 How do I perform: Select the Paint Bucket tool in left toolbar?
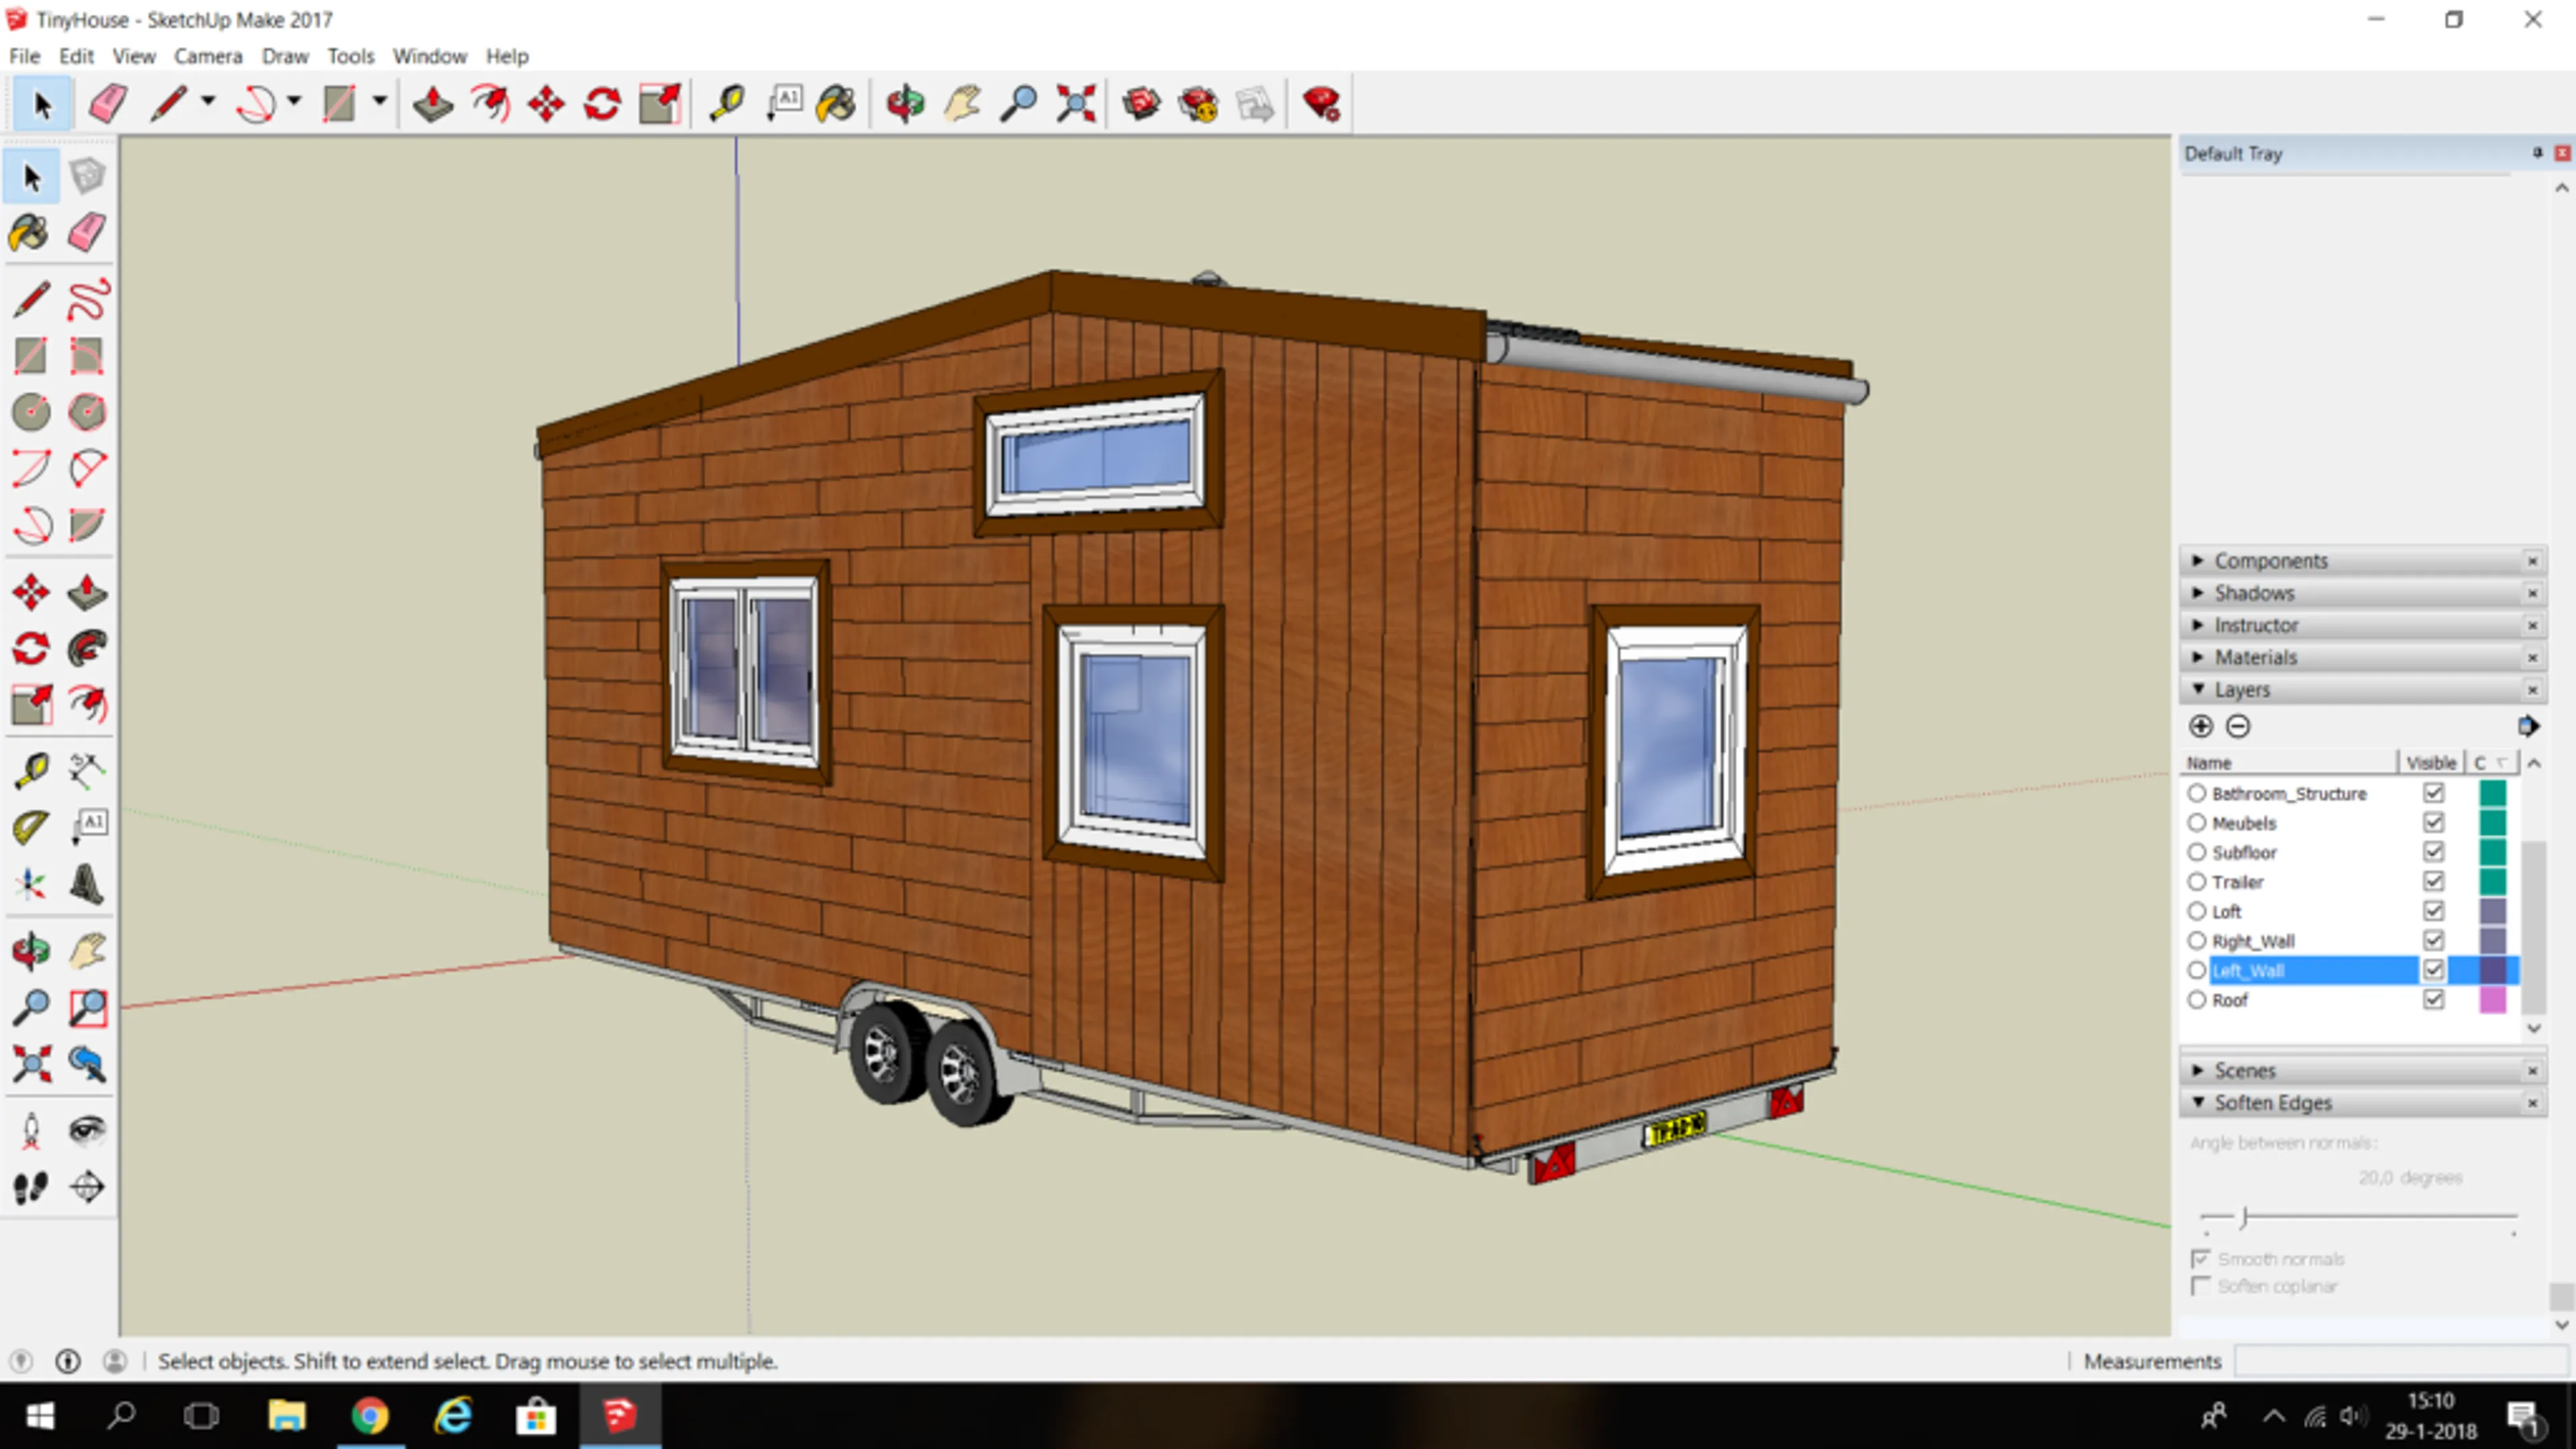point(29,233)
